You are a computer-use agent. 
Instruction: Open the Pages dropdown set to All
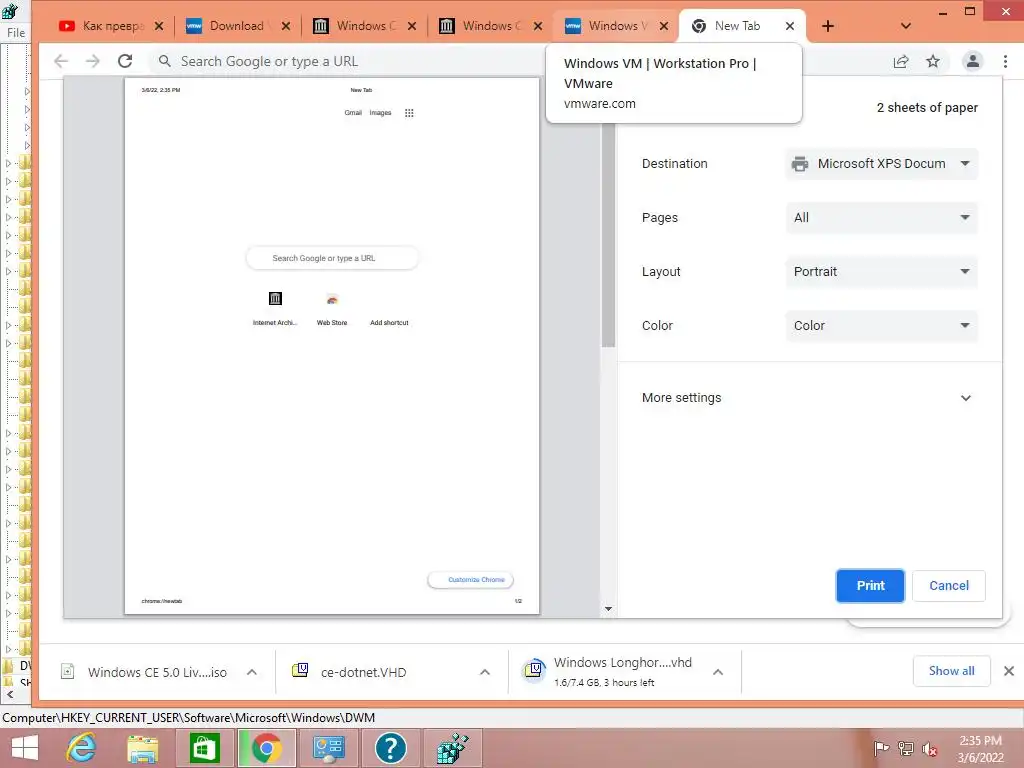882,217
